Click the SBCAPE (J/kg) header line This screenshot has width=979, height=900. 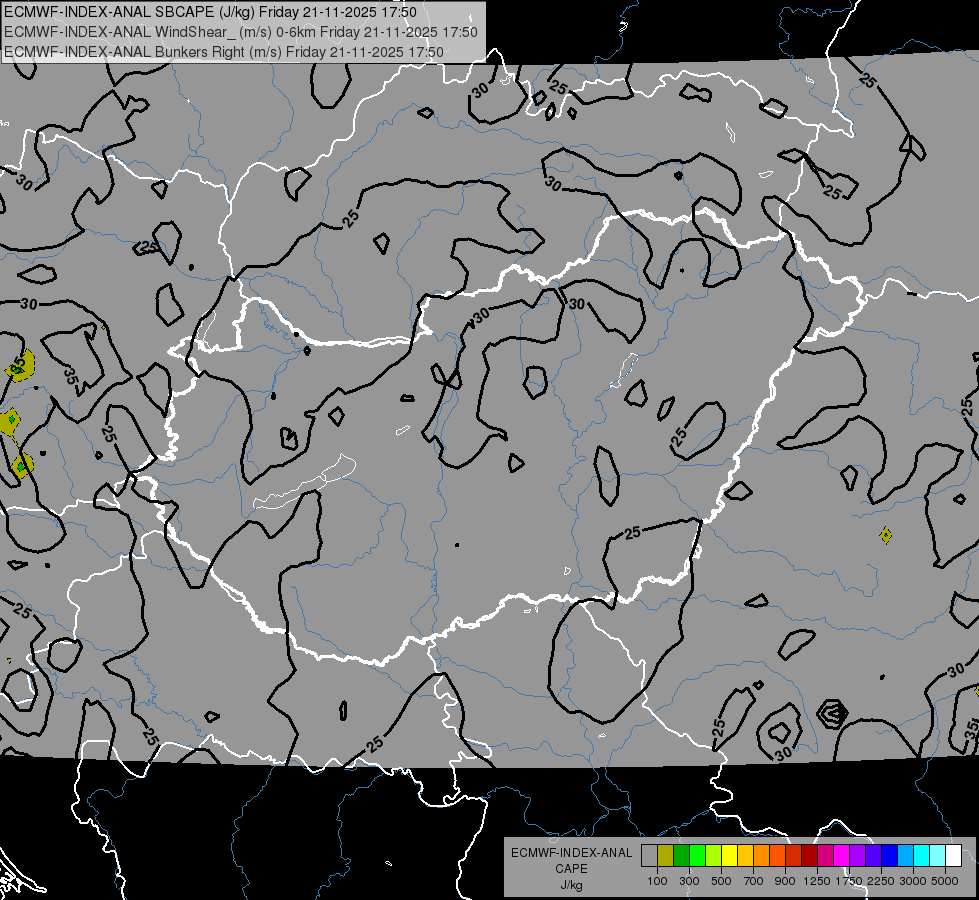pyautogui.click(x=210, y=12)
